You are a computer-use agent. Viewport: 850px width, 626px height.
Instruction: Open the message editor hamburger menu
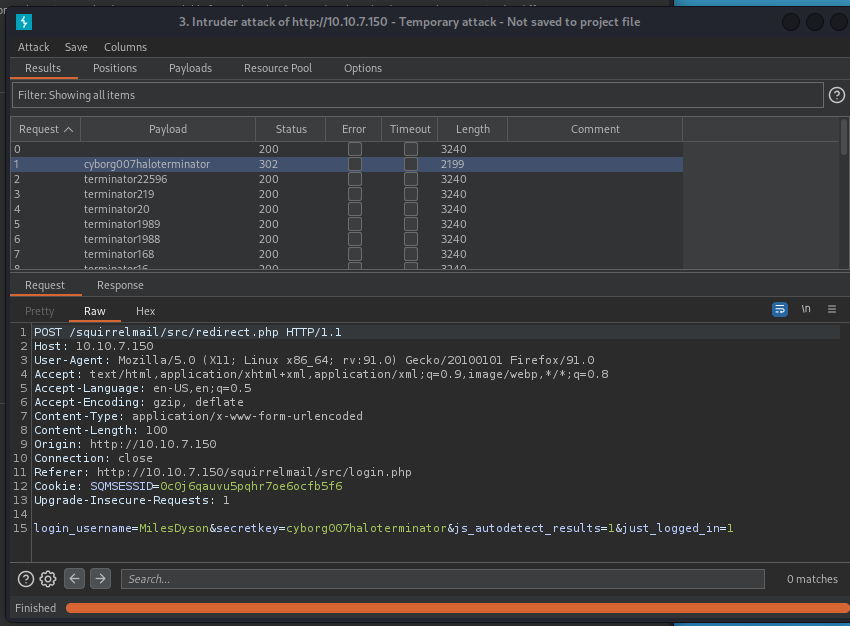click(831, 310)
